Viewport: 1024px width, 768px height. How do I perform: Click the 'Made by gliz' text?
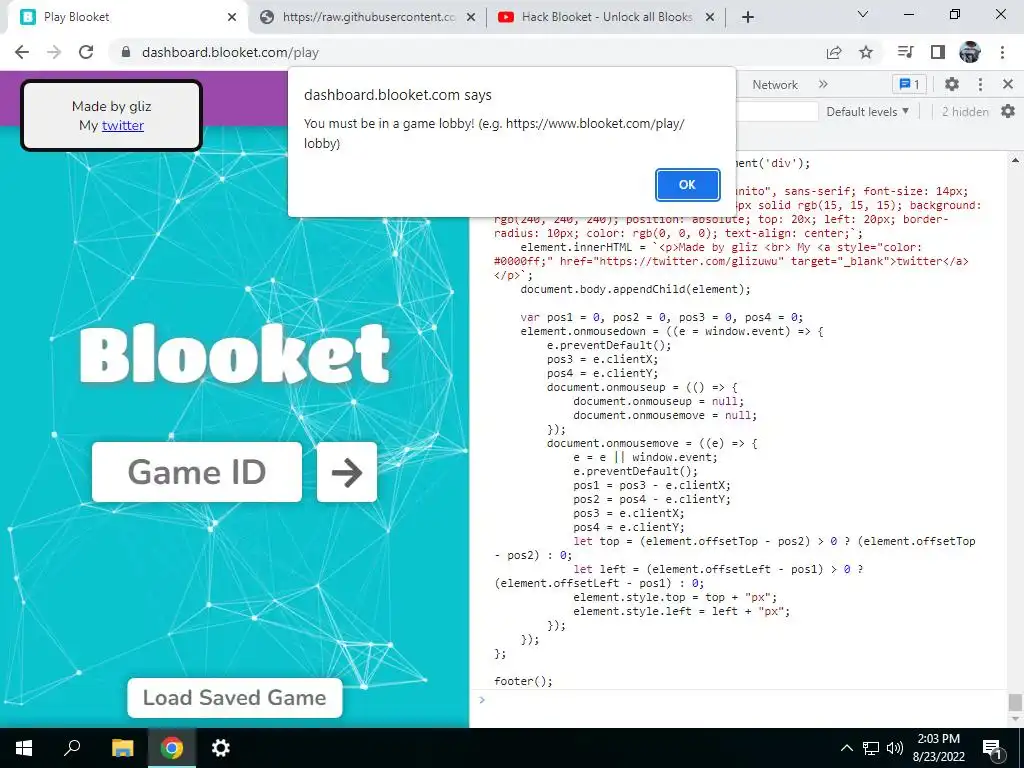[x=112, y=106]
